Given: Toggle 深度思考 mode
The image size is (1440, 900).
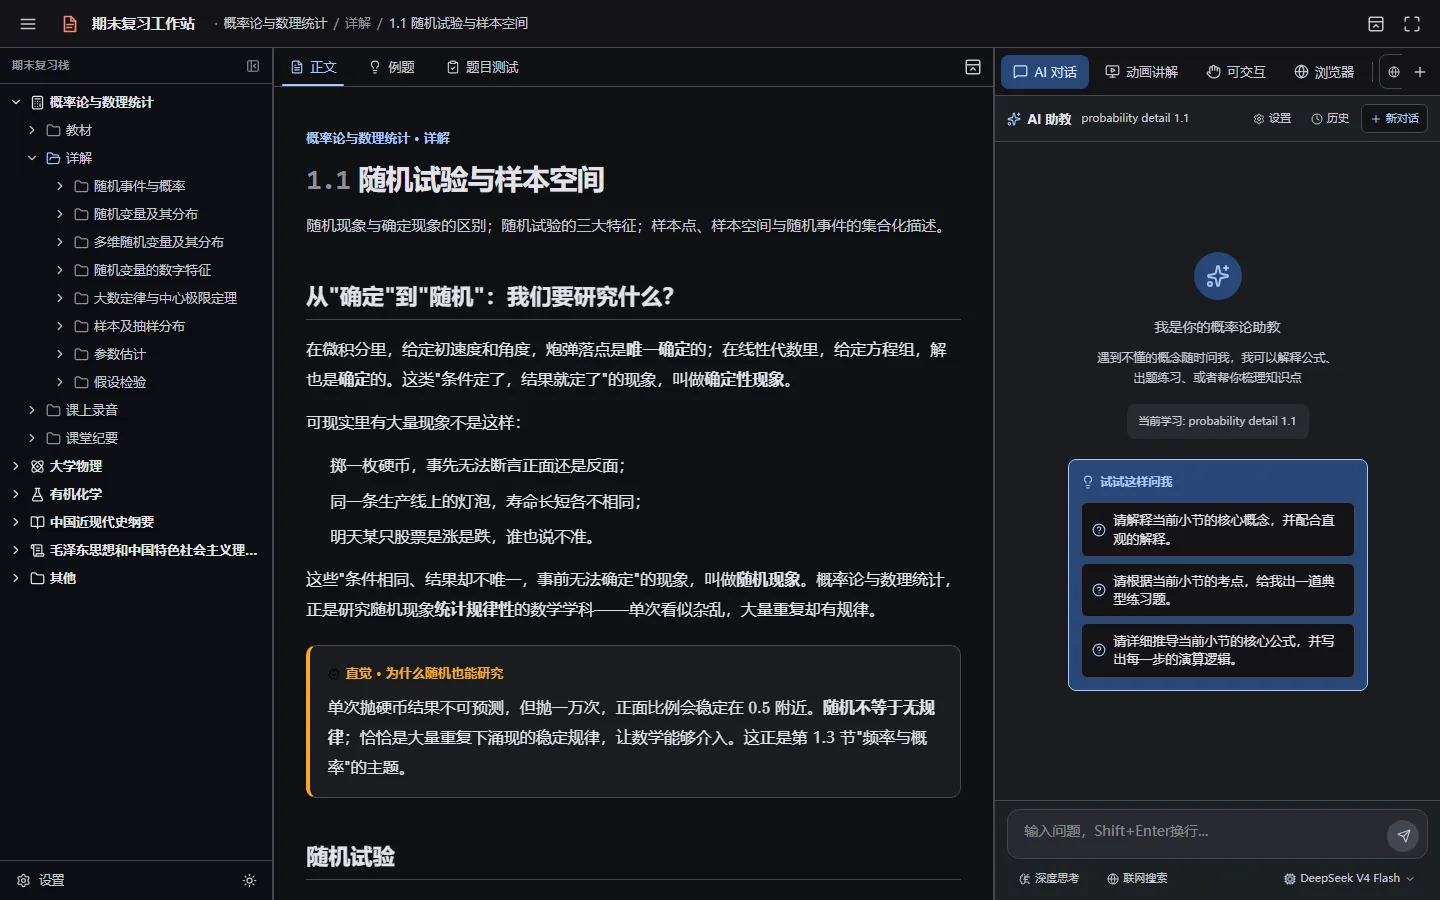Looking at the screenshot, I should tap(1049, 879).
